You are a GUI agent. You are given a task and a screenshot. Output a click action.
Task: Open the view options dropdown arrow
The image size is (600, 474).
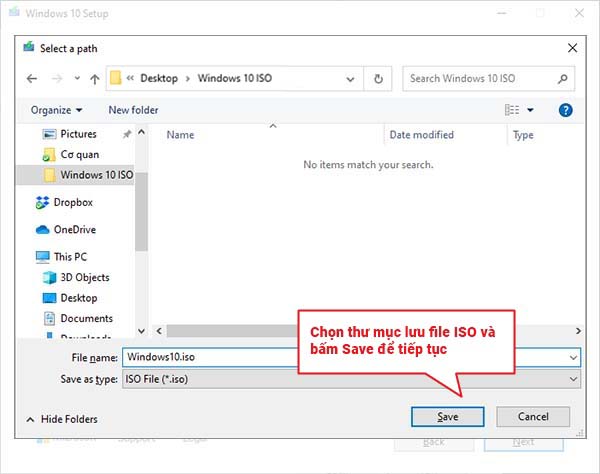pos(530,110)
